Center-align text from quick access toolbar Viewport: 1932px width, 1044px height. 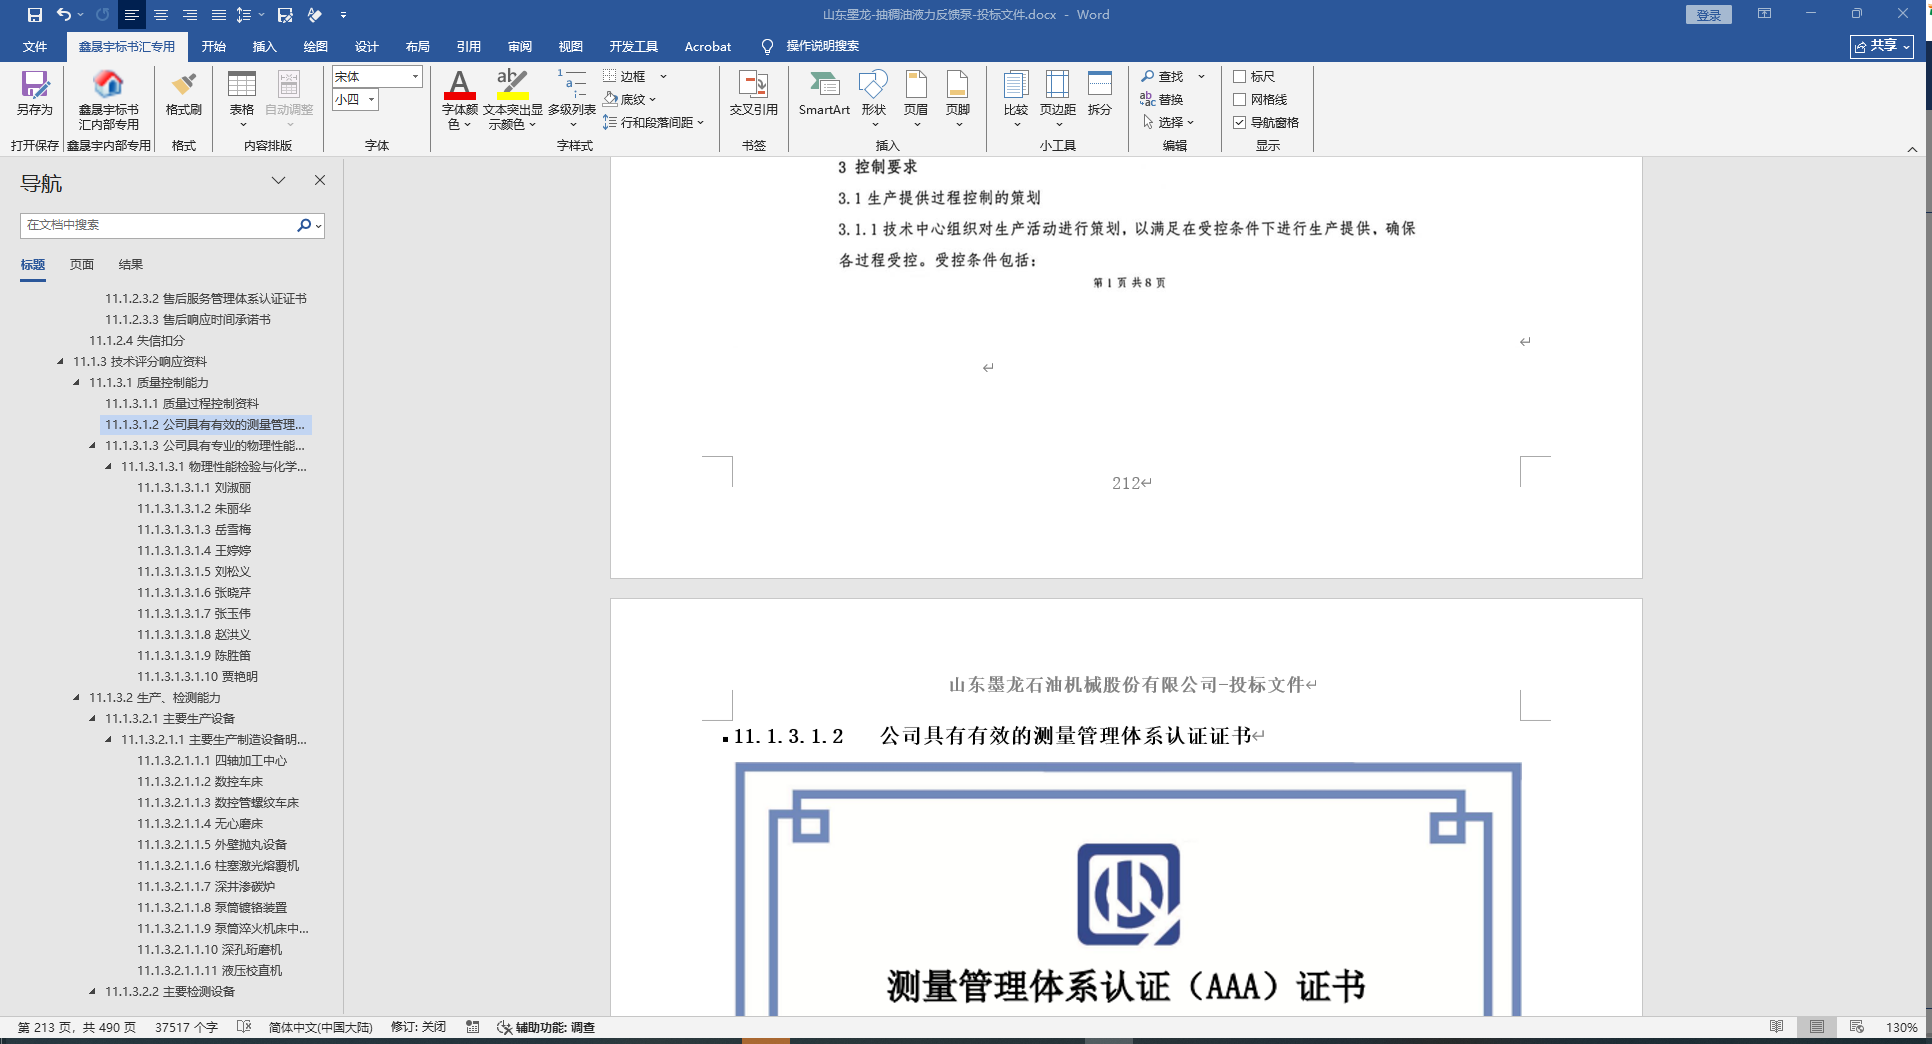pos(160,15)
